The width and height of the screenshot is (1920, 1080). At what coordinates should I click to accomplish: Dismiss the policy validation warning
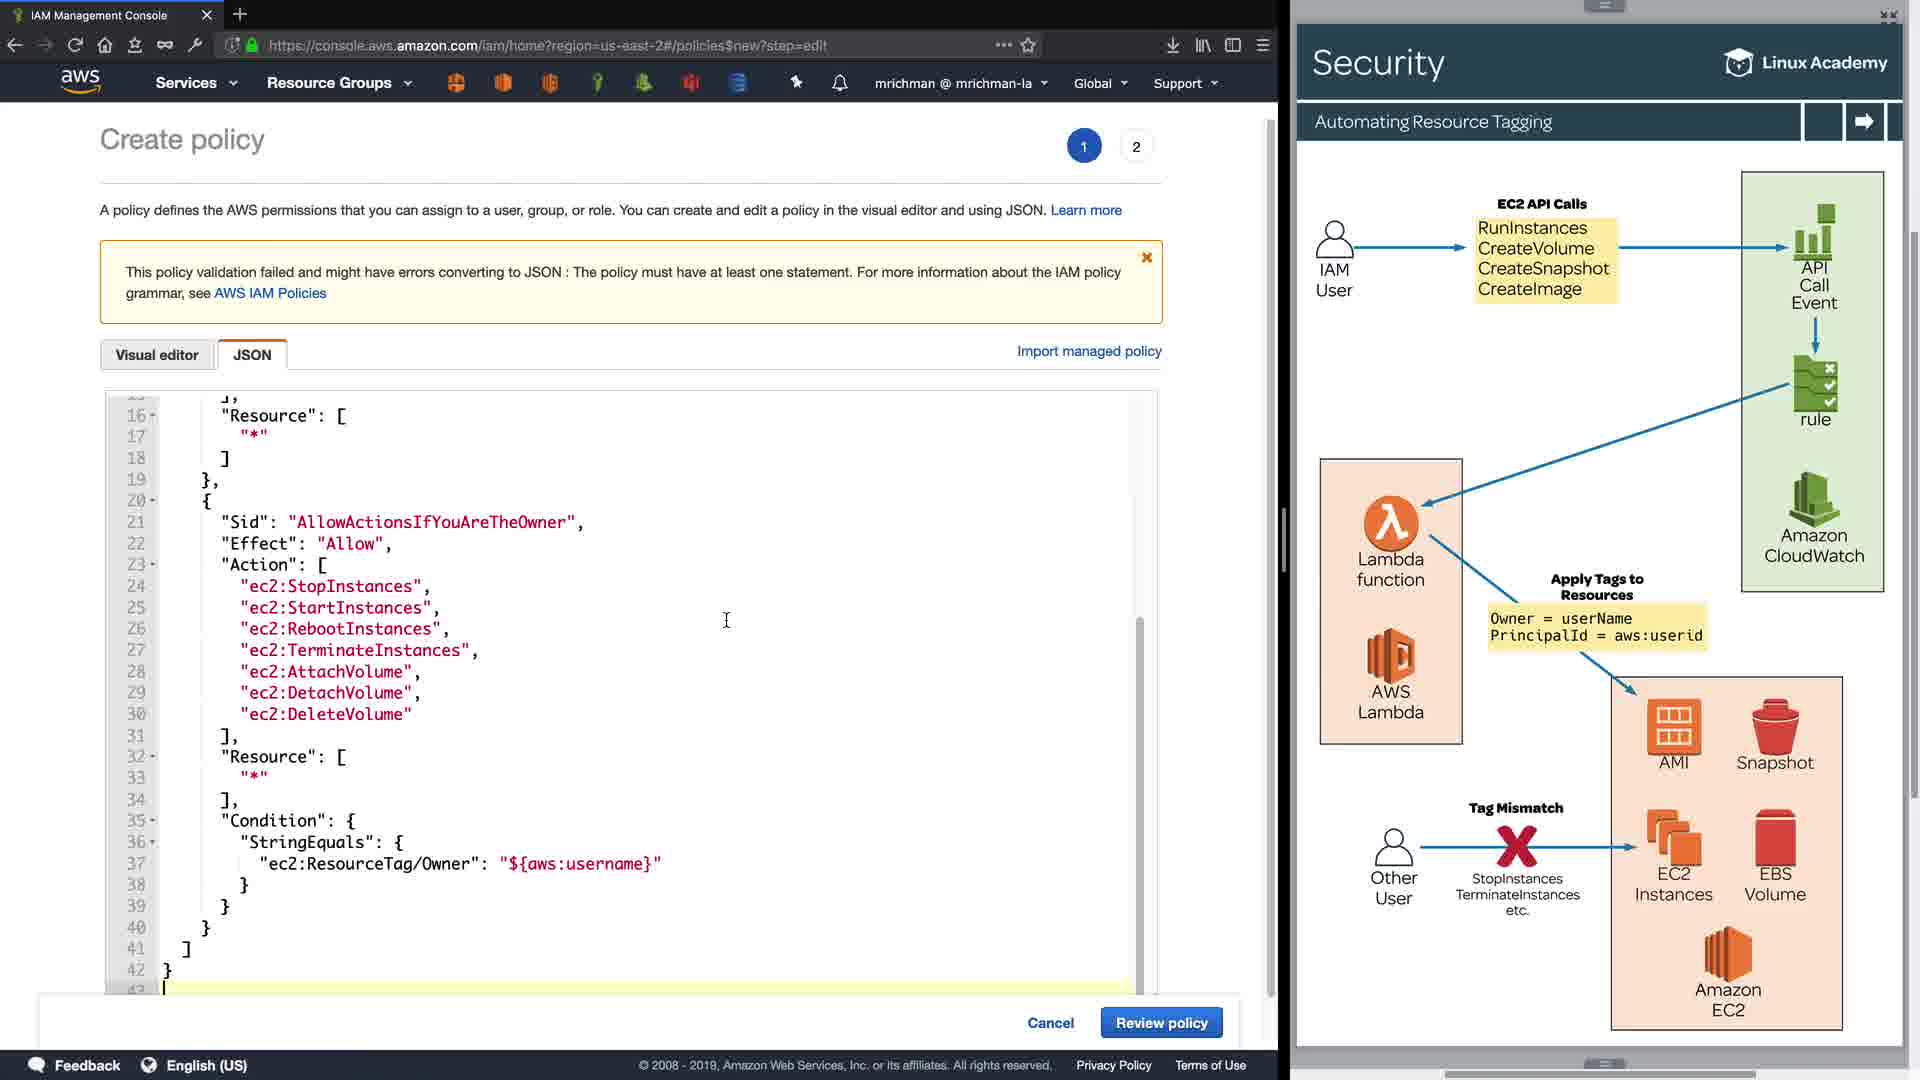click(x=1147, y=258)
